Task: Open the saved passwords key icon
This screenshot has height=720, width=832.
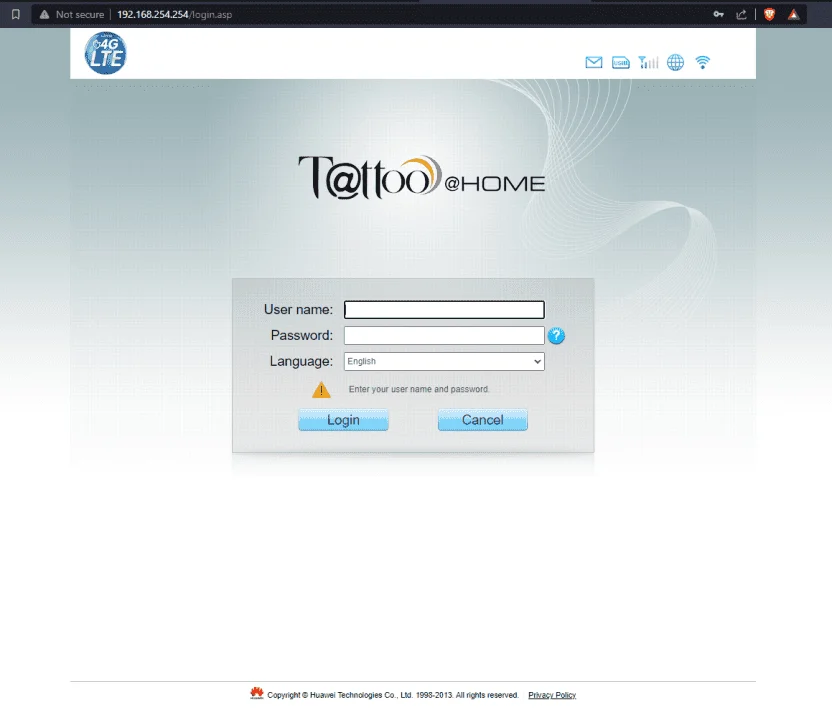Action: click(718, 14)
